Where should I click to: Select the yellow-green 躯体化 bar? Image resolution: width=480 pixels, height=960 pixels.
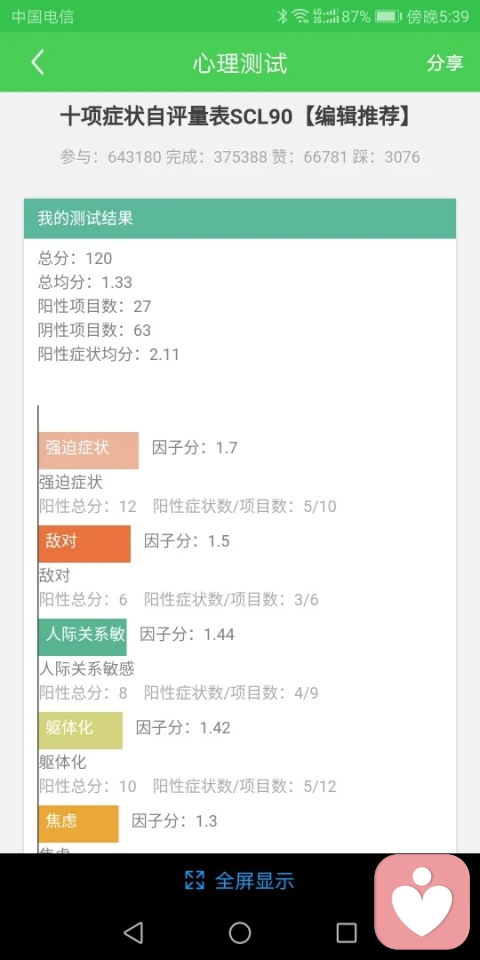pos(80,730)
